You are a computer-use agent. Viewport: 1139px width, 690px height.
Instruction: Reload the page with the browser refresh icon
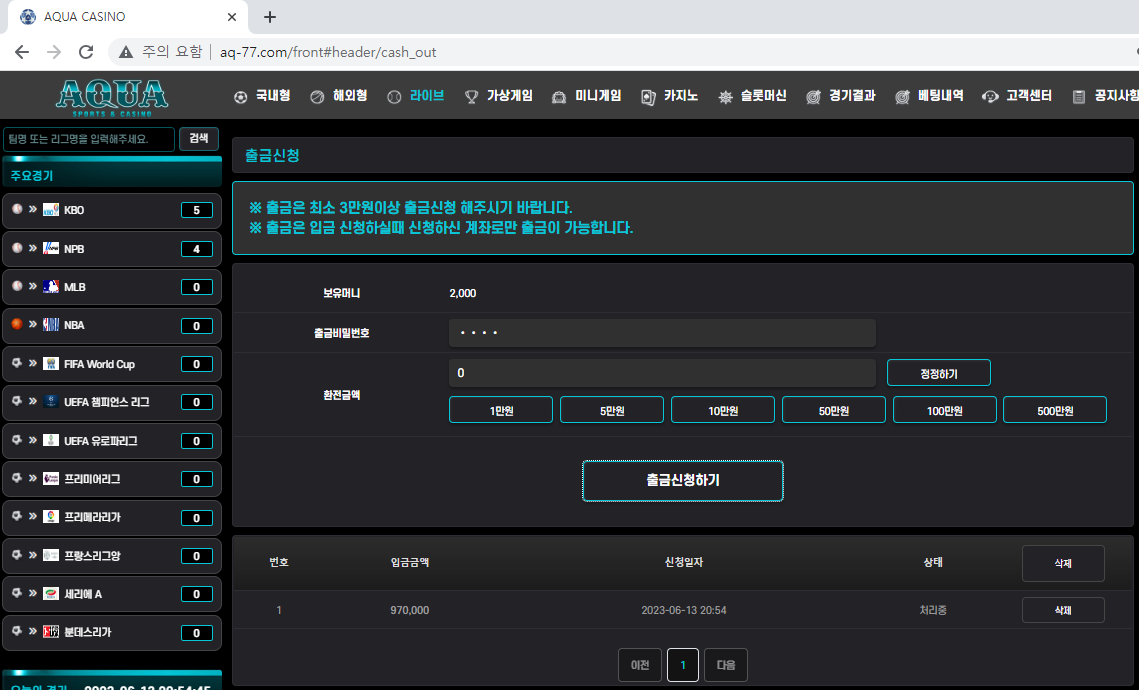[86, 52]
